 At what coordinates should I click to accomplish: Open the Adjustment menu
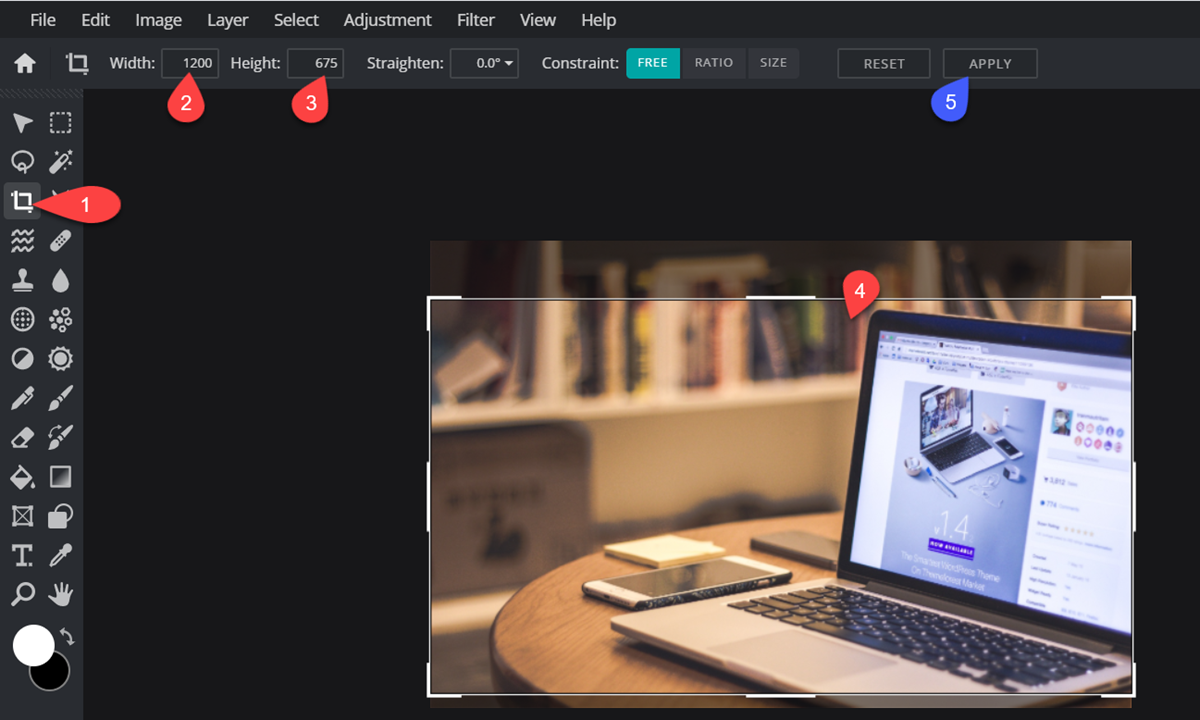click(x=387, y=20)
